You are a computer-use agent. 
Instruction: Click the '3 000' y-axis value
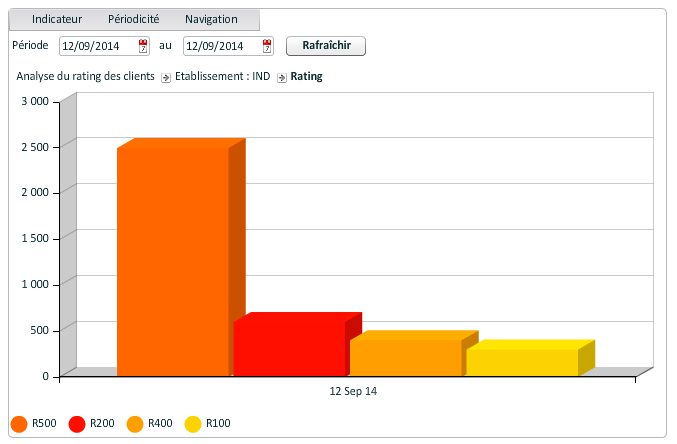pyautogui.click(x=35, y=101)
